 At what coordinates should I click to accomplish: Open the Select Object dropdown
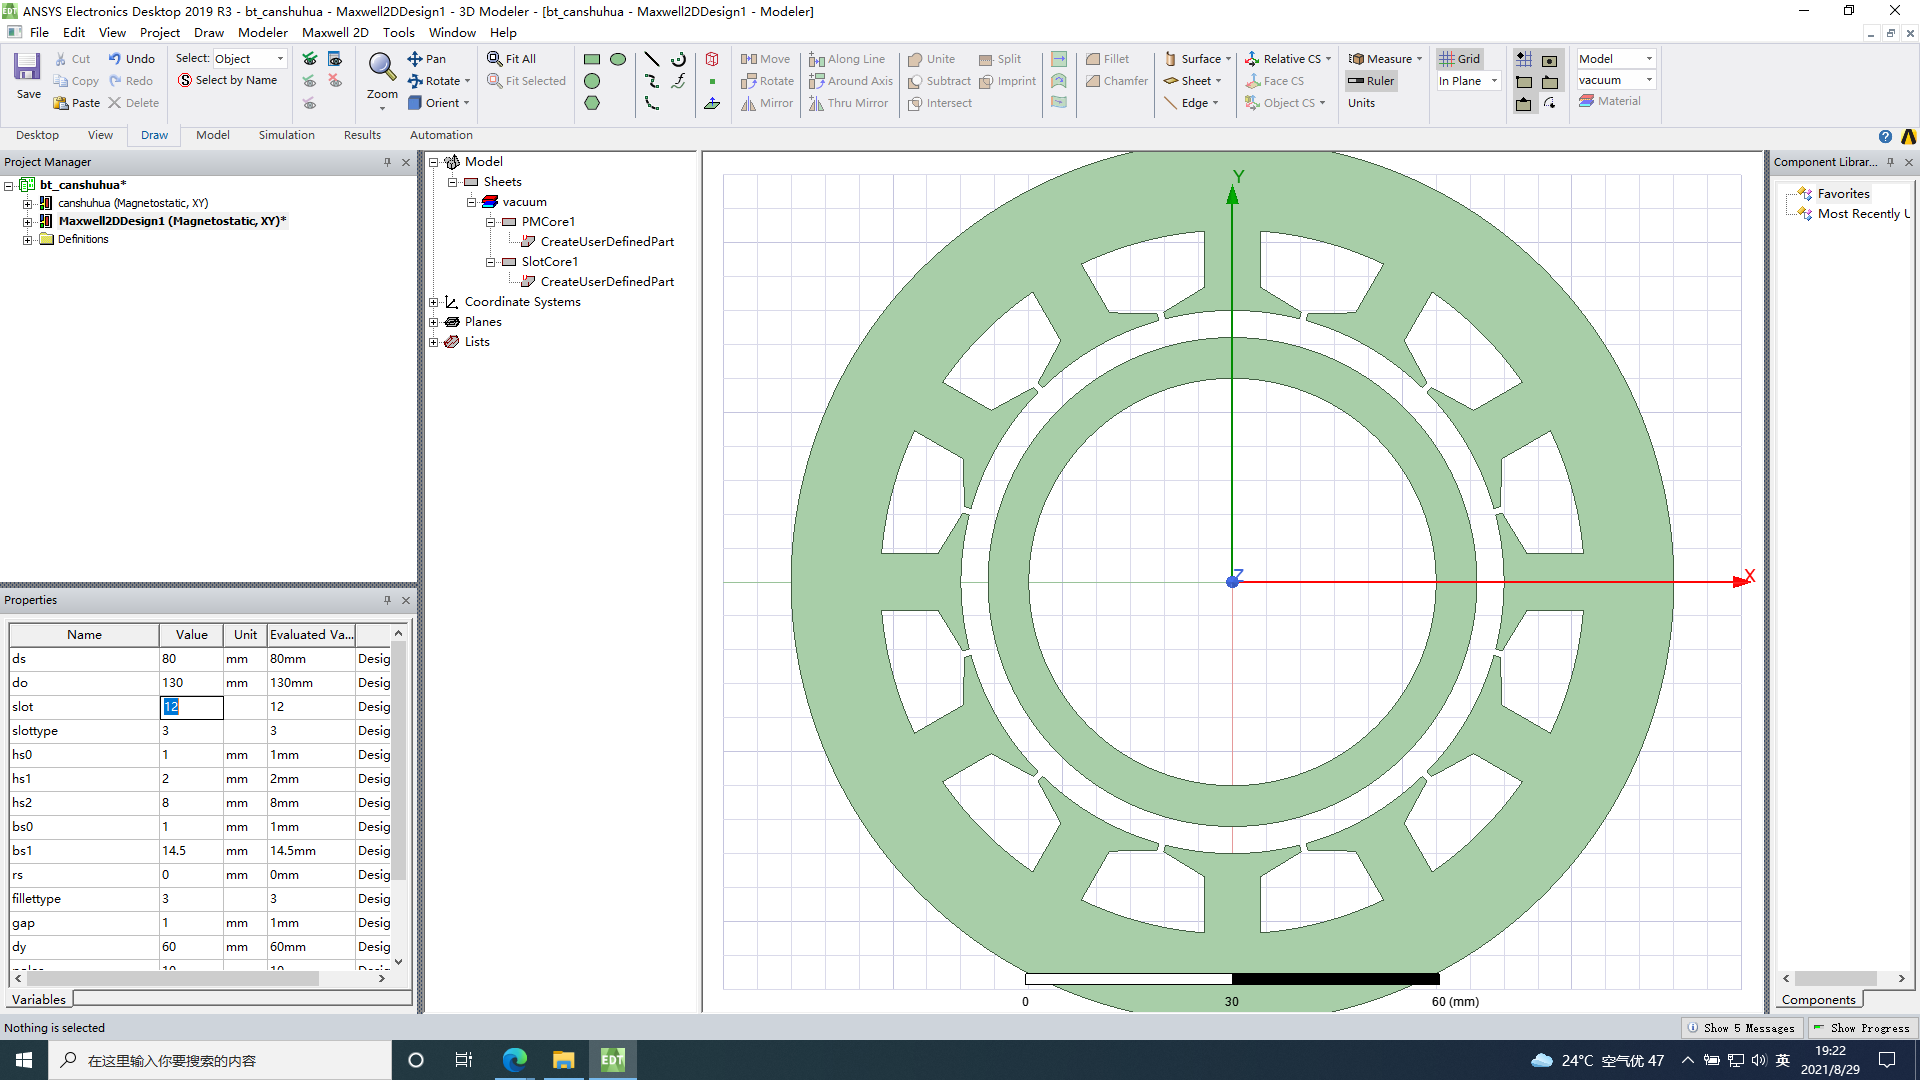[280, 59]
